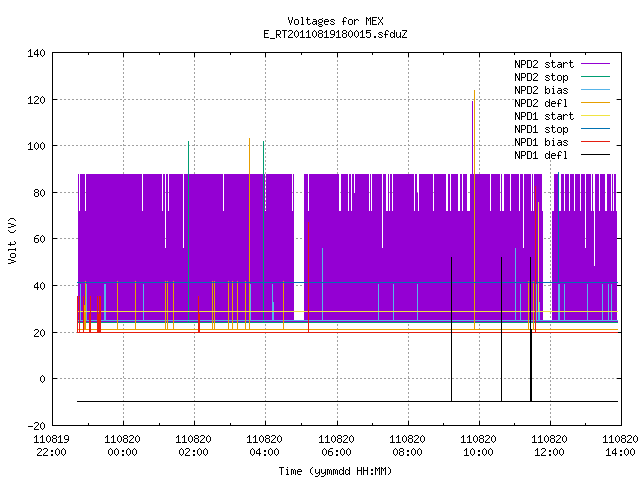The image size is (640, 480).
Task: Click the 'Time (yymmdd HH:MM)' x-axis title
Action: point(335,471)
